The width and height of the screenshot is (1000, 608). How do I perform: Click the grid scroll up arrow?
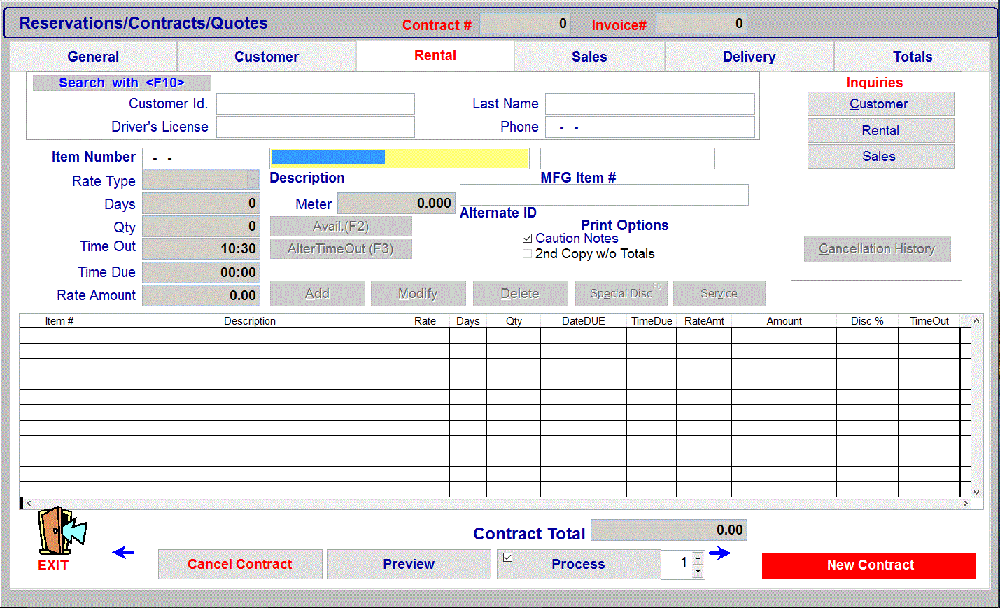click(976, 321)
